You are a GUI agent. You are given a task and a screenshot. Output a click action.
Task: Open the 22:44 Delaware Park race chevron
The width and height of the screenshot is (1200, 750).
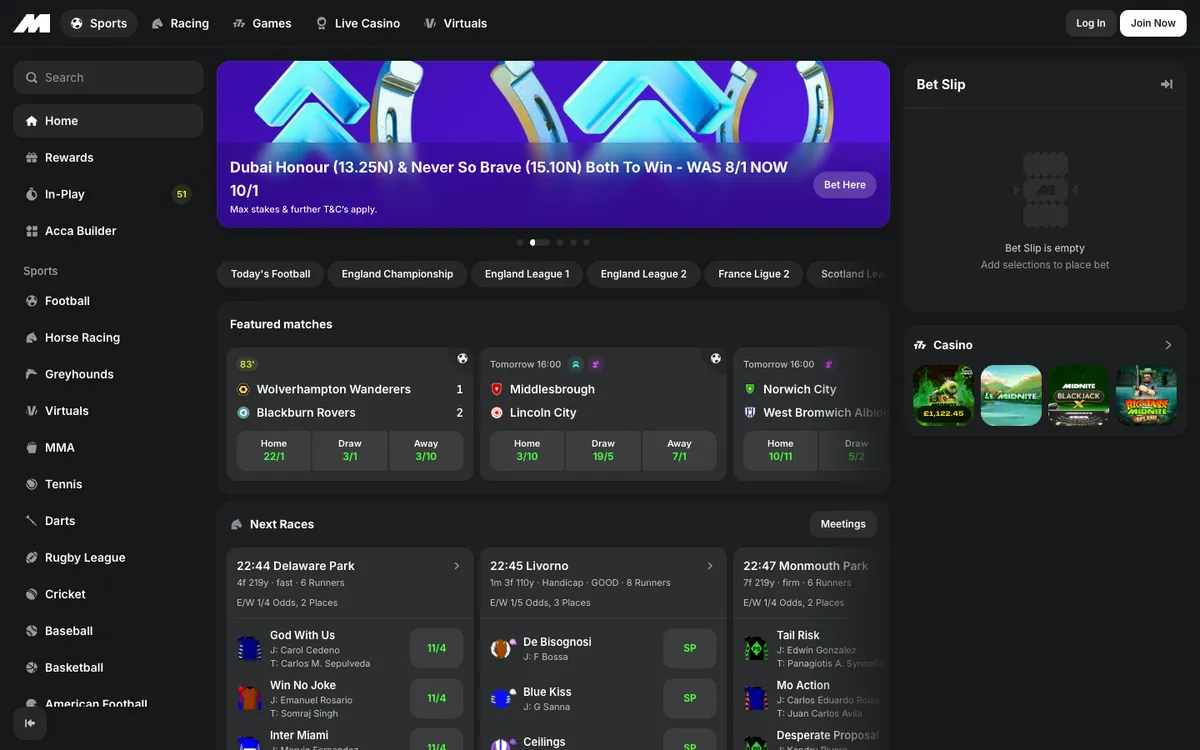tap(457, 566)
